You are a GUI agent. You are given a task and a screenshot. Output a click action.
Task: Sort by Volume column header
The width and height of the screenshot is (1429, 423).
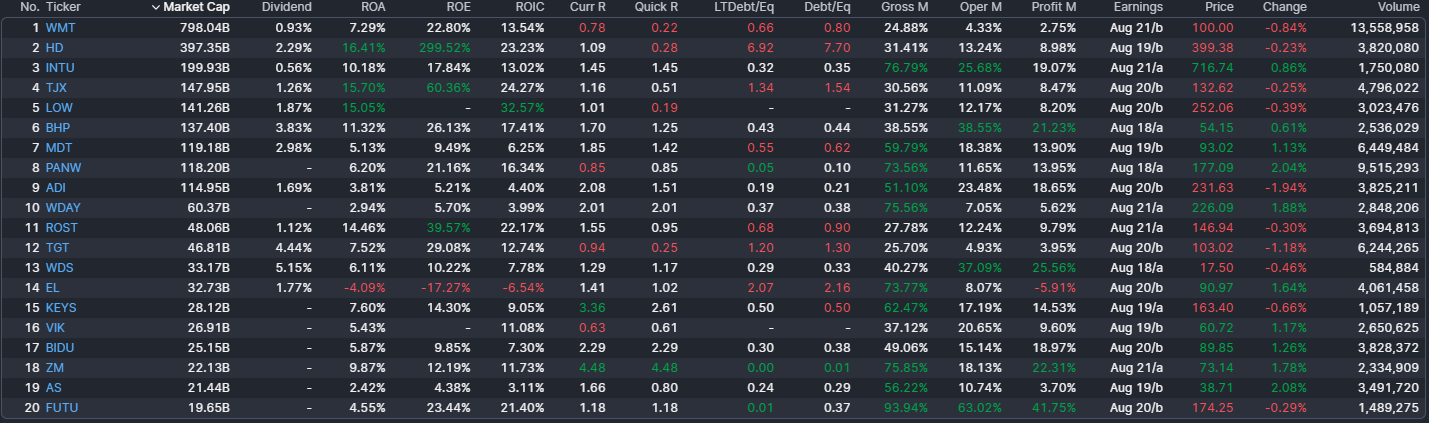click(x=1398, y=7)
